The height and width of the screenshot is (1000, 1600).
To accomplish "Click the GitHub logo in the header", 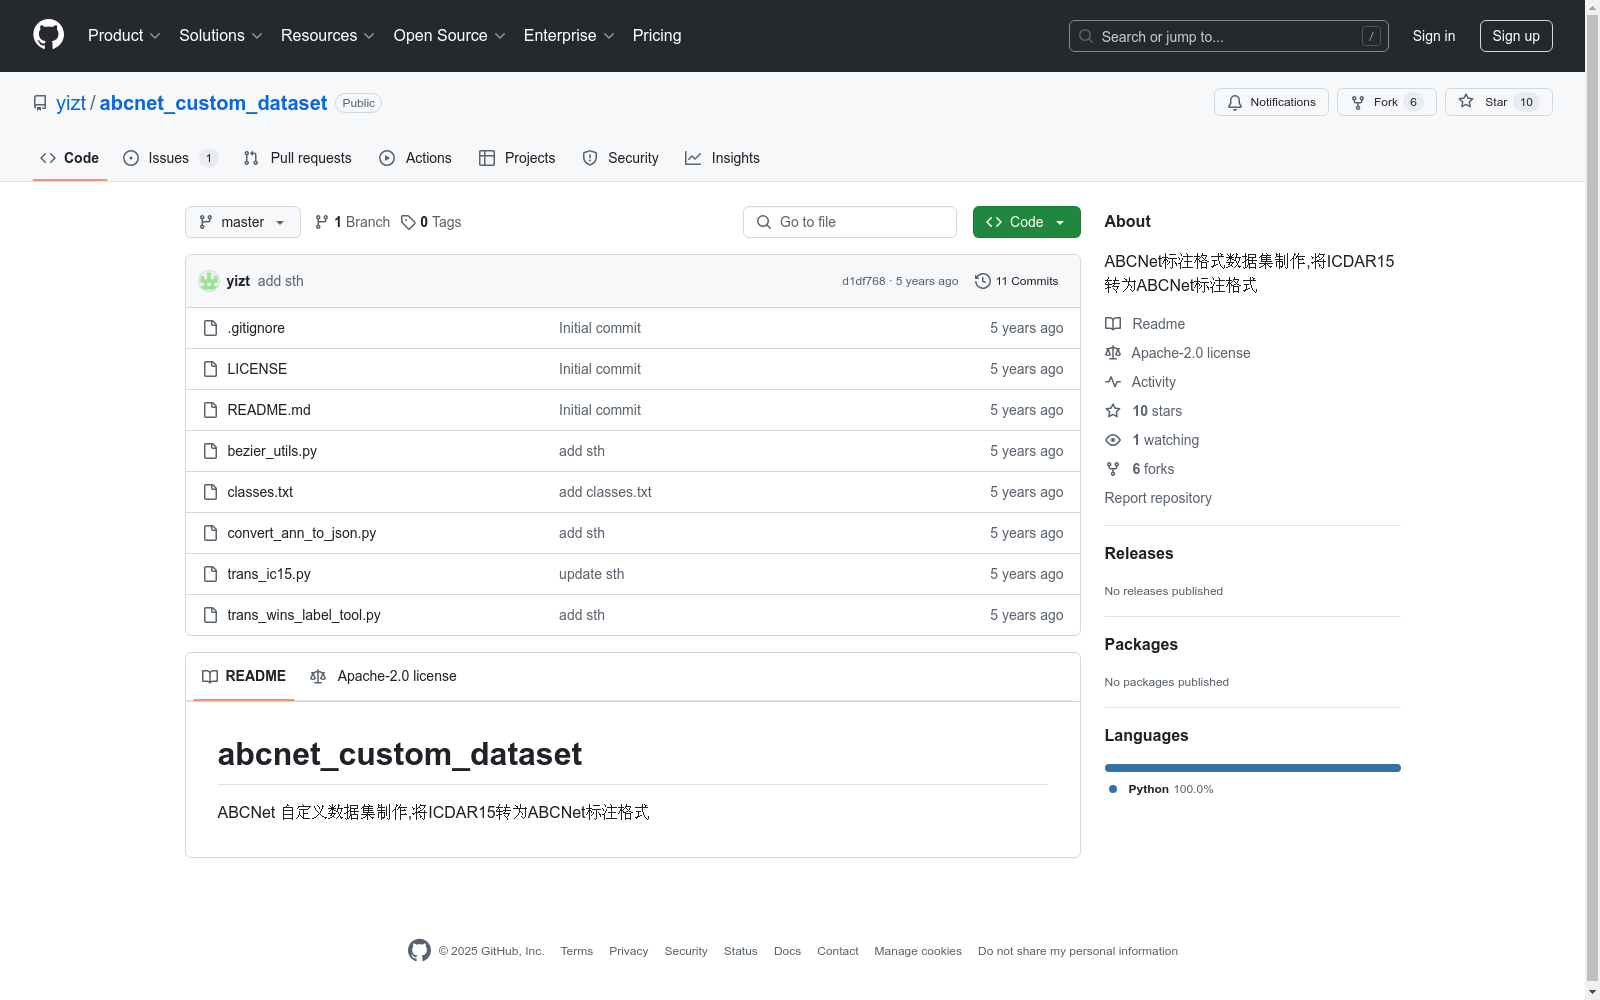I will click(x=48, y=35).
